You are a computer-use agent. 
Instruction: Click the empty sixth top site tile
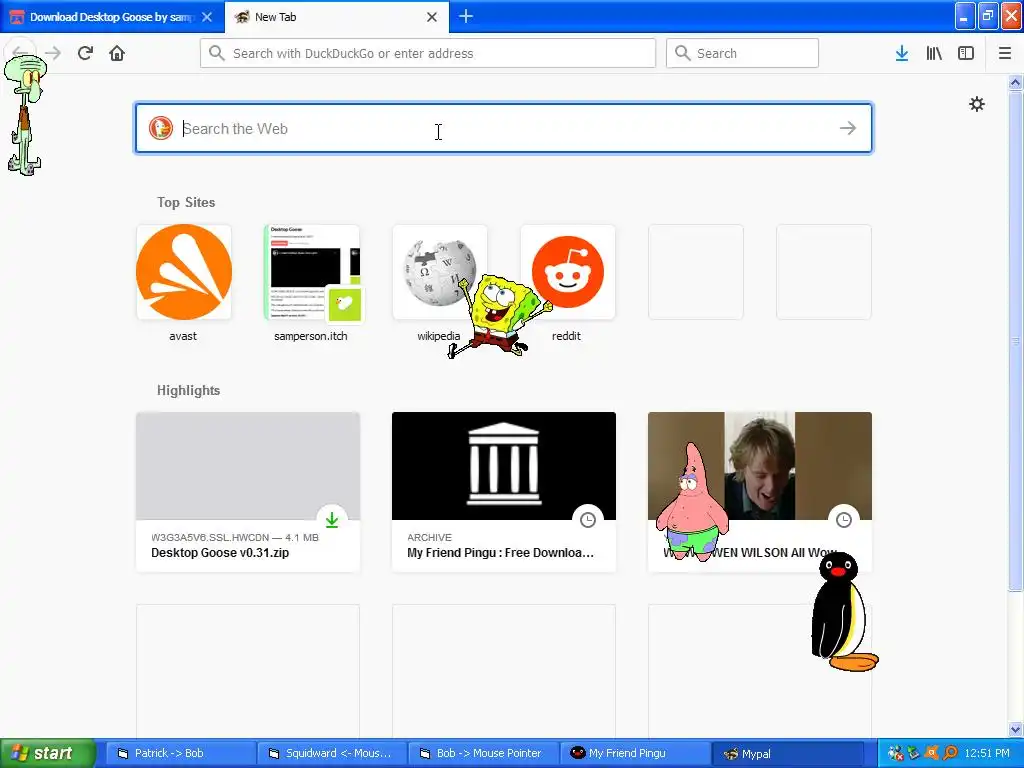(824, 272)
